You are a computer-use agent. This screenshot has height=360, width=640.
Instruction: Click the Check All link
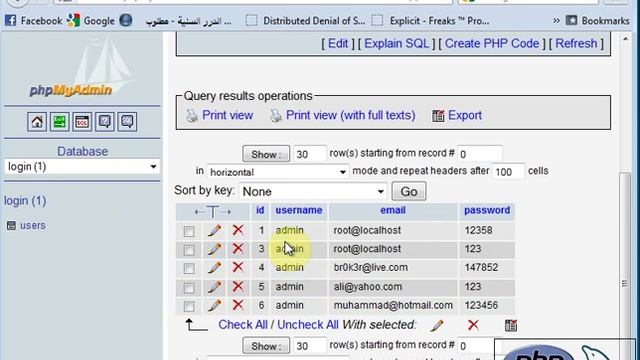[x=243, y=325]
